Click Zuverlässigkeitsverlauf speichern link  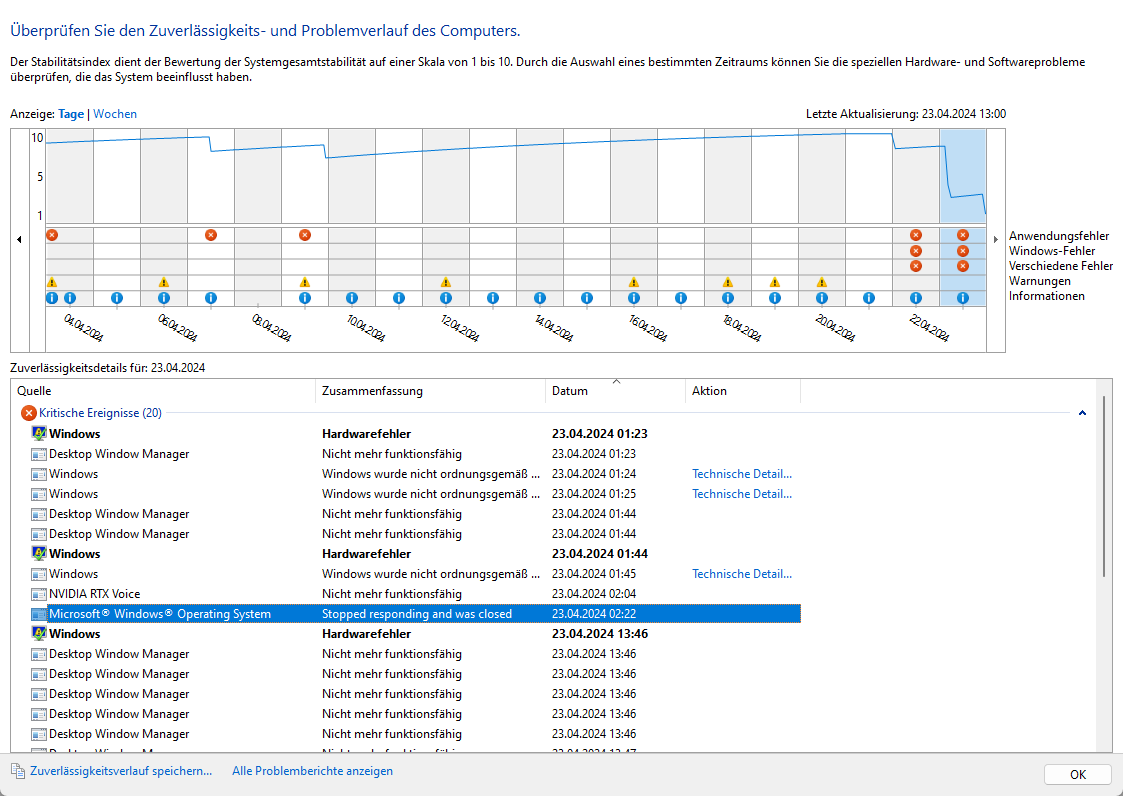121,771
